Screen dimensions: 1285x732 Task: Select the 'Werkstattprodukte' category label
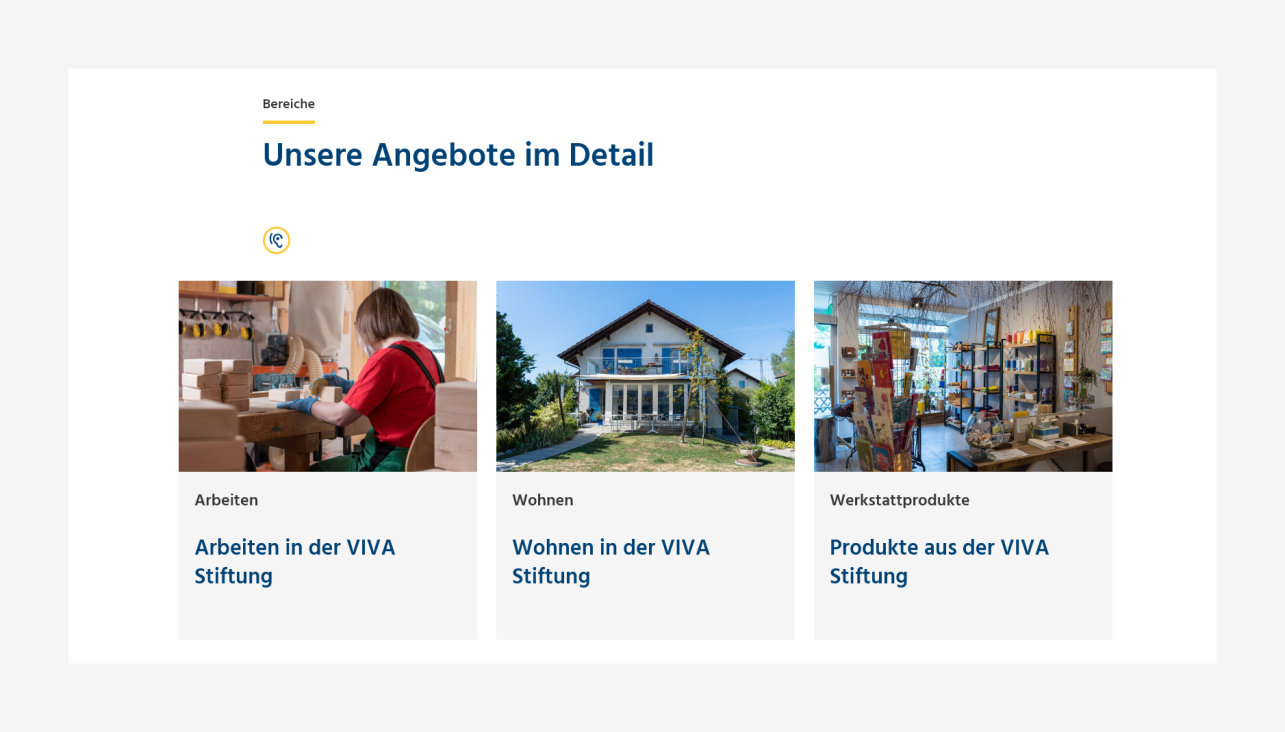[900, 500]
